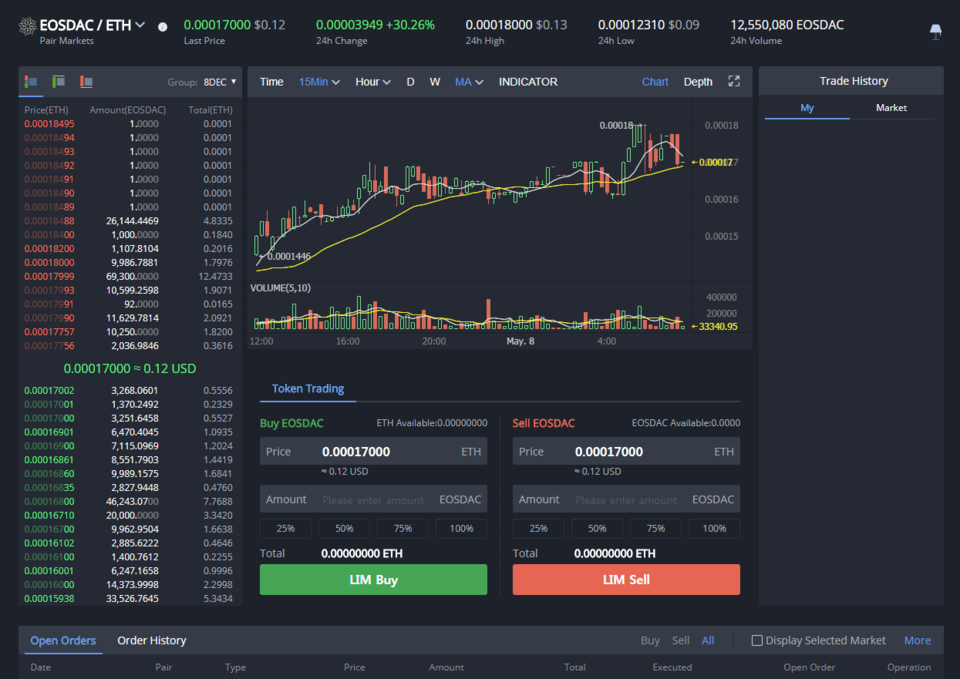
Task: Set buy amount to 75%
Action: pyautogui.click(x=402, y=528)
